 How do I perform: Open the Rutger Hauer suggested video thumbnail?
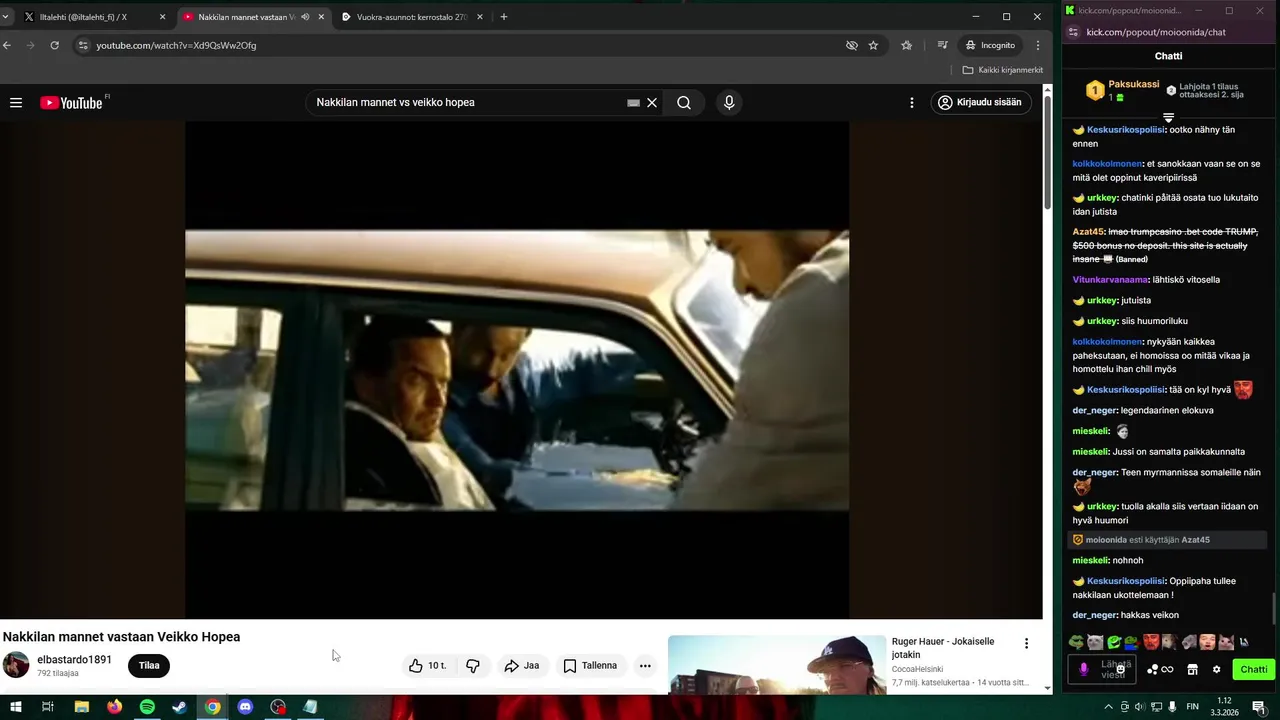pyautogui.click(x=777, y=664)
